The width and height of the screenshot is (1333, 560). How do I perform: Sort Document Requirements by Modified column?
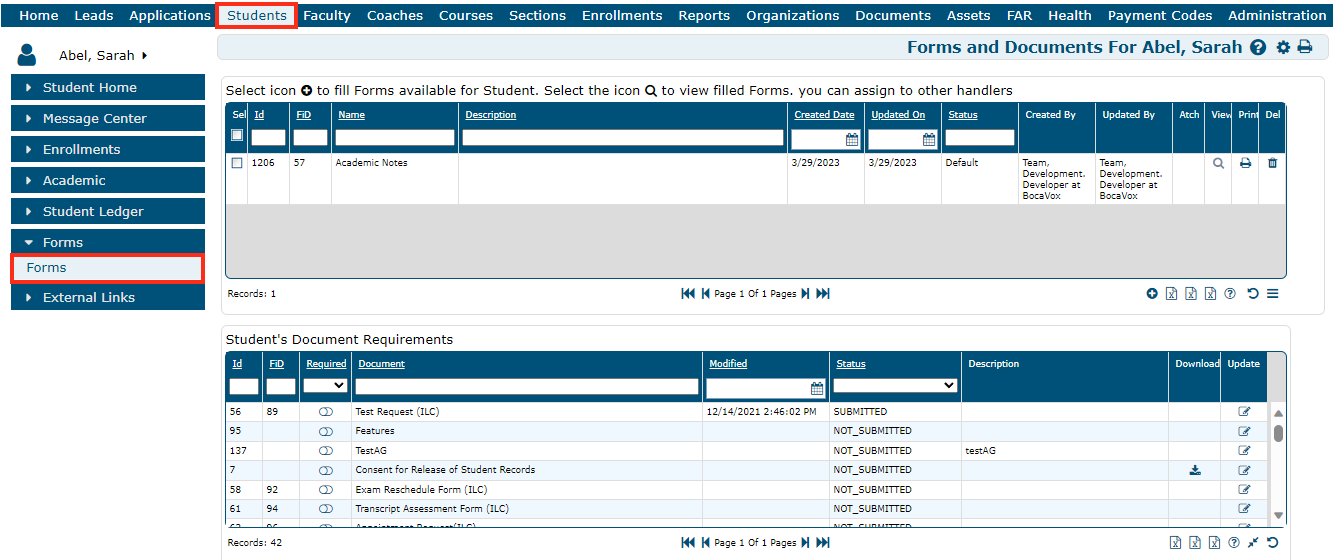728,364
